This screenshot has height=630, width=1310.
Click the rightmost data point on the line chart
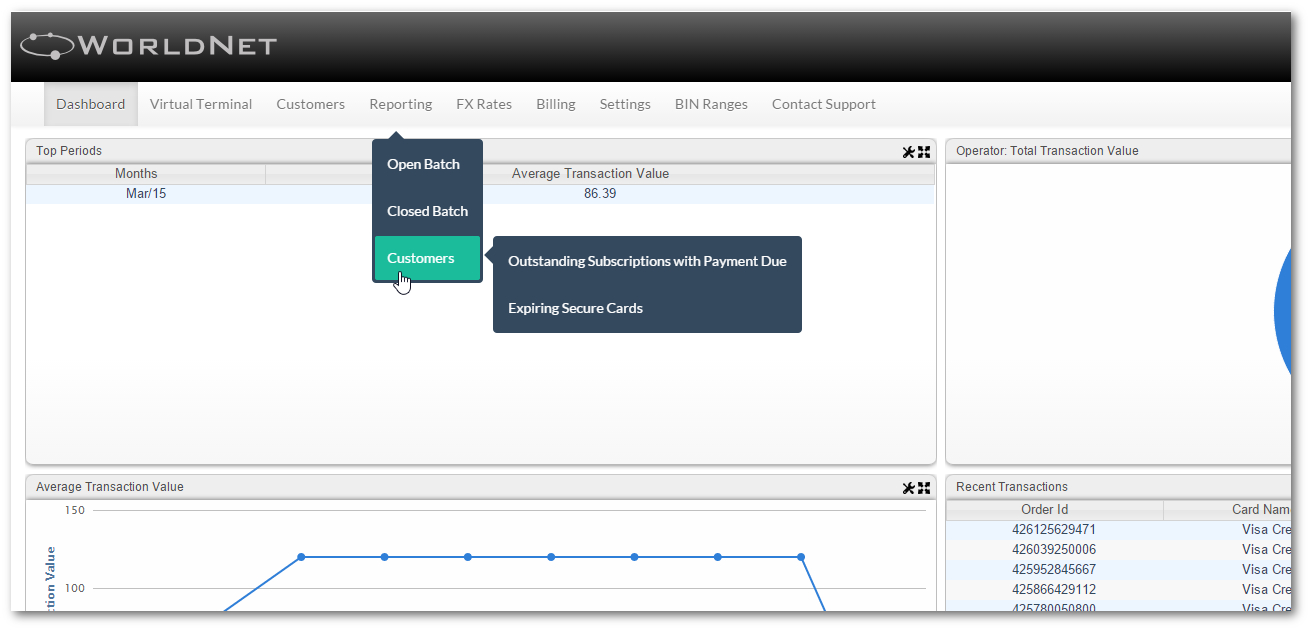pos(801,557)
